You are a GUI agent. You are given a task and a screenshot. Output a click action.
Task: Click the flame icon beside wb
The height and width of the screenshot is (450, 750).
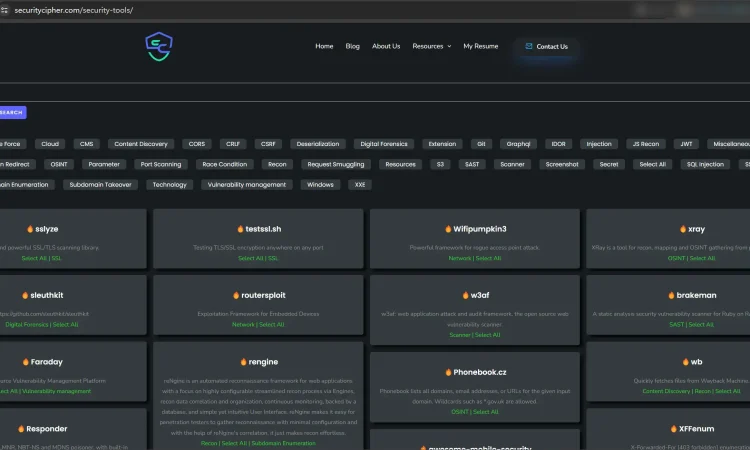click(x=685, y=362)
